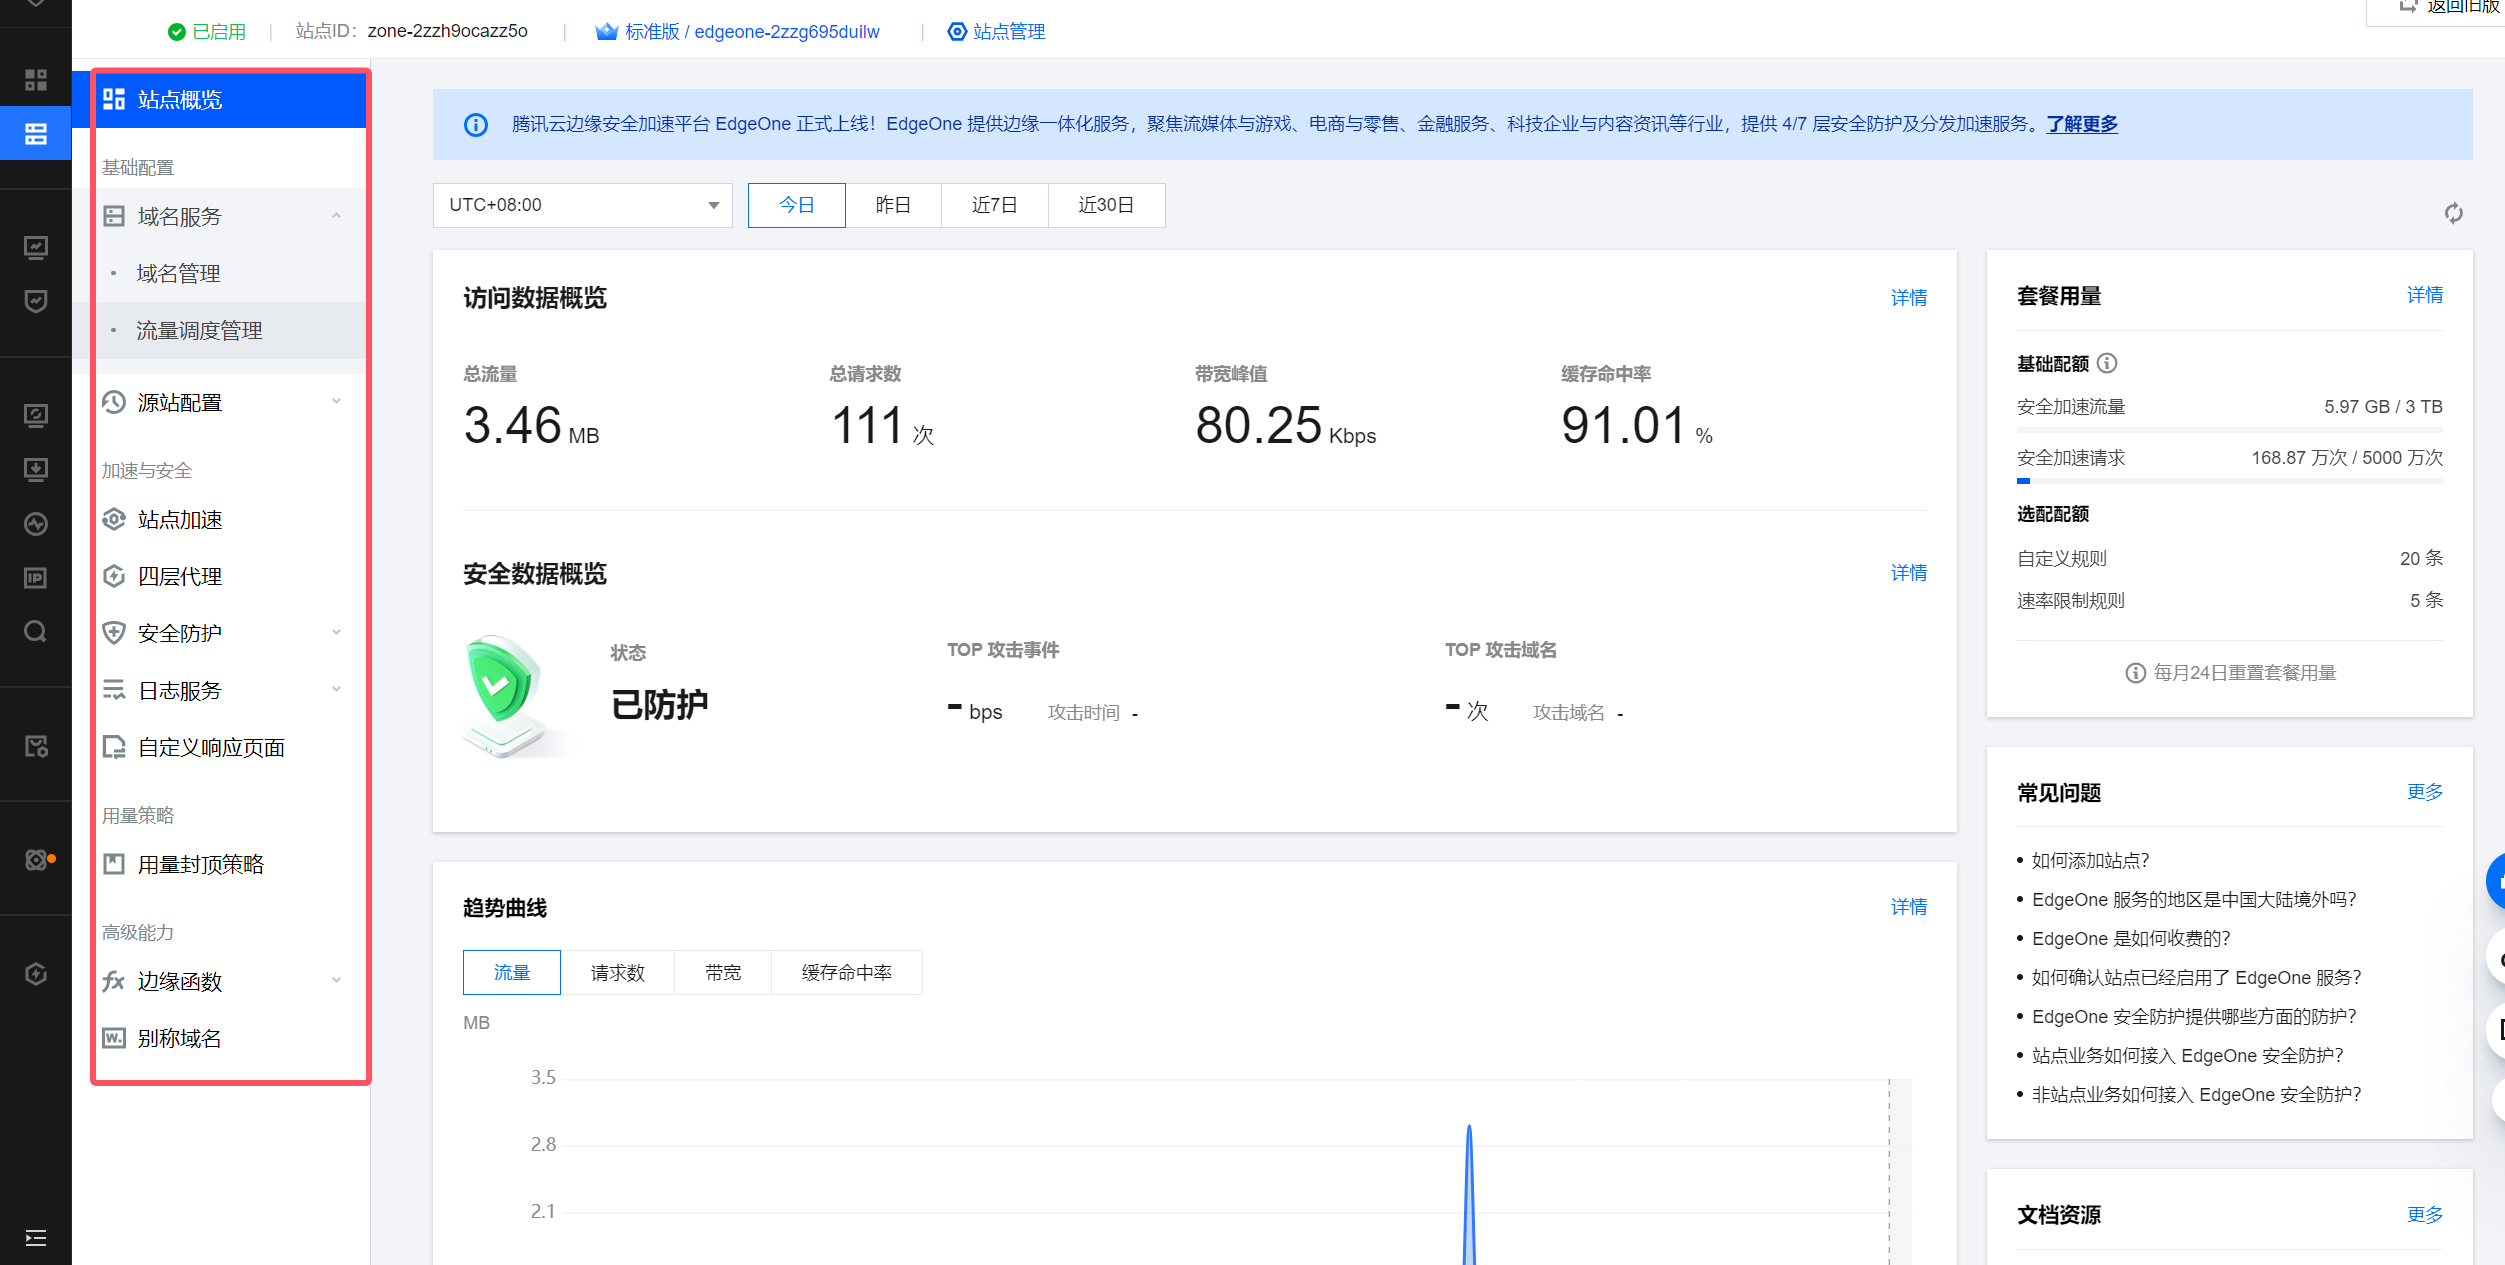Open the chart monitor icon in dark sidebar
The image size is (2505, 1265).
(36, 247)
